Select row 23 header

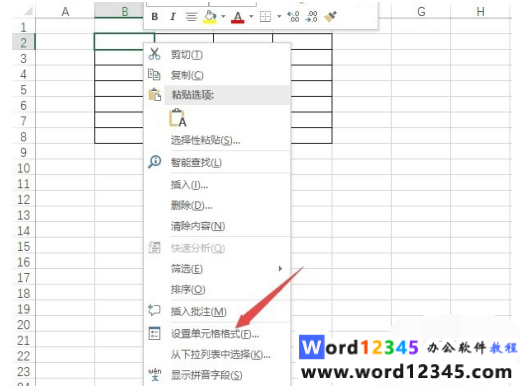coord(23,372)
